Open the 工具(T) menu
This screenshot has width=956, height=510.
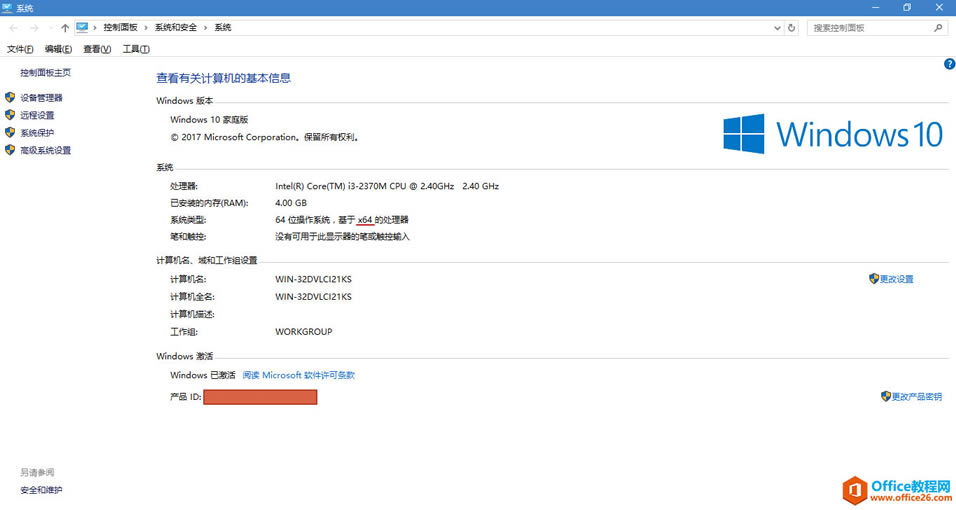[136, 49]
